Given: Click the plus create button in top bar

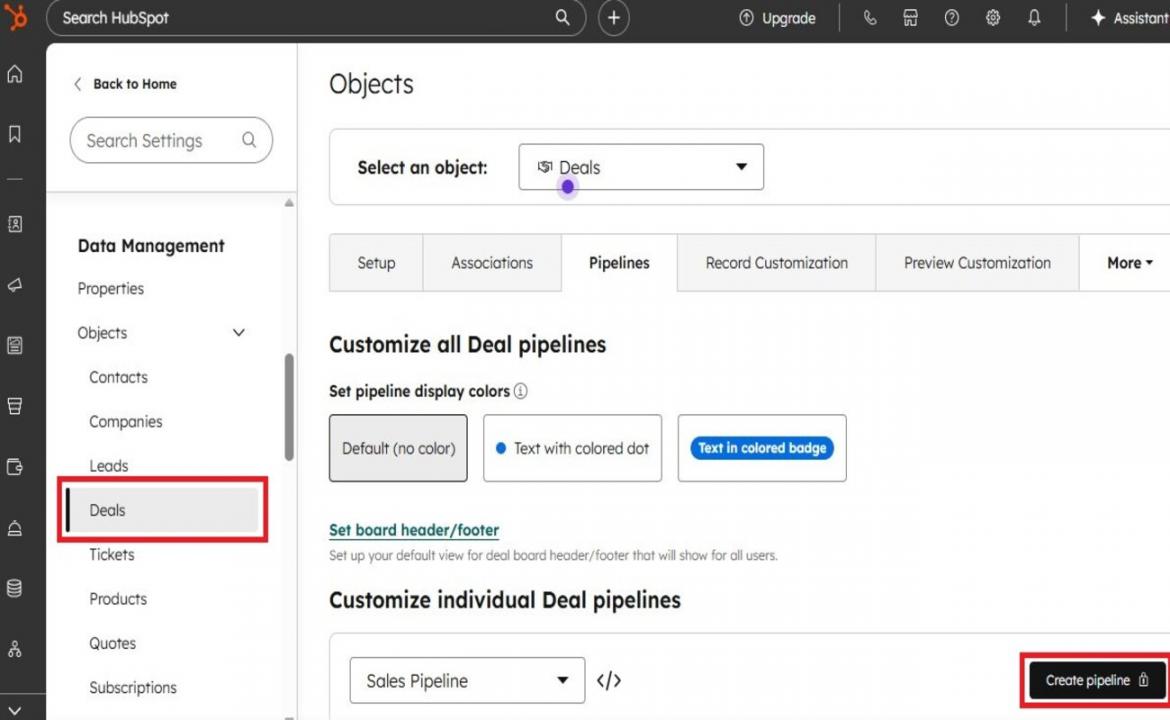Looking at the screenshot, I should coord(613,18).
